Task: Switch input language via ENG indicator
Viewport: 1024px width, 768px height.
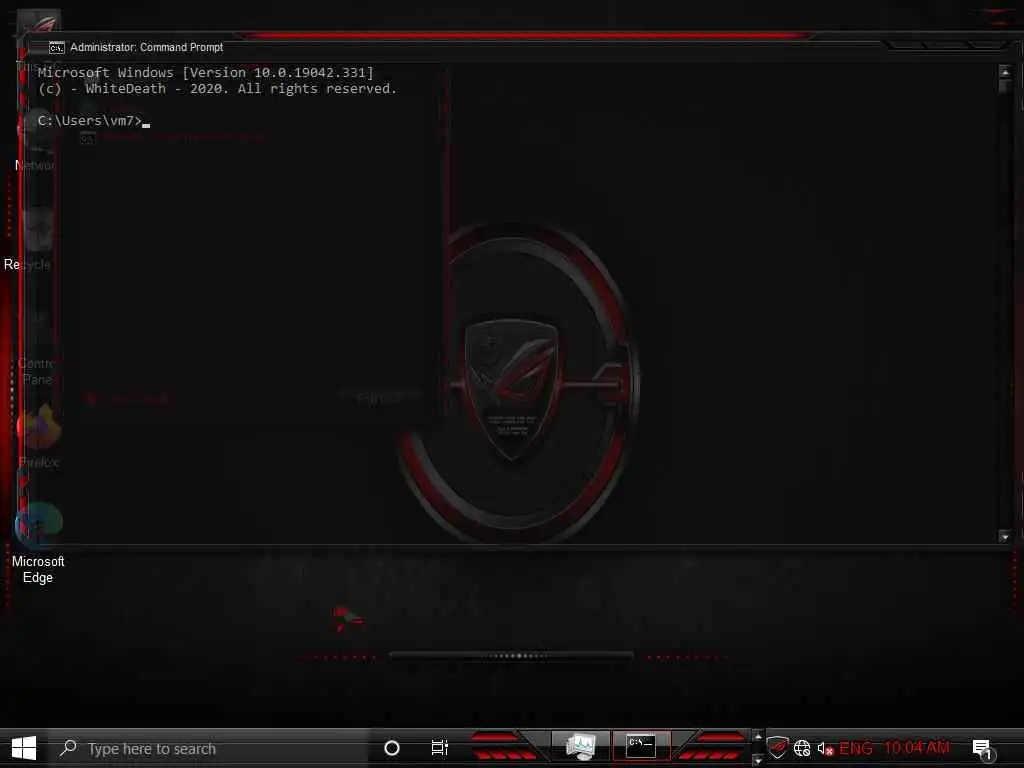Action: (x=856, y=748)
